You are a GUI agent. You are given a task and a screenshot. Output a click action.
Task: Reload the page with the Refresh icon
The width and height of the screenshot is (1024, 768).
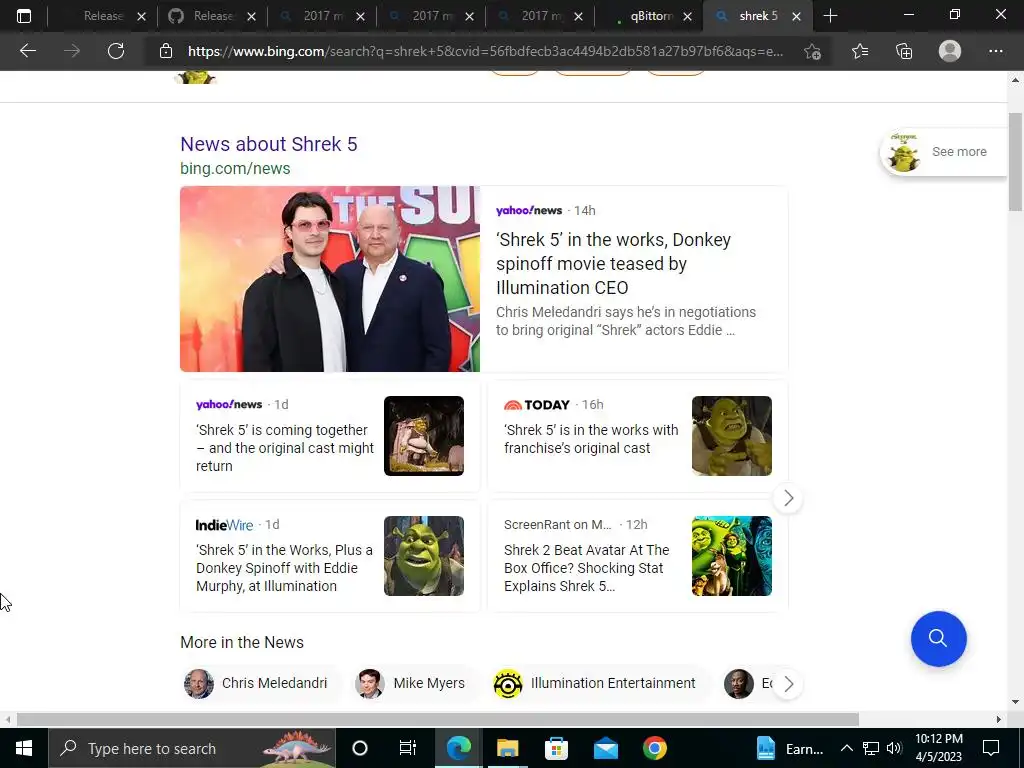pyautogui.click(x=116, y=51)
